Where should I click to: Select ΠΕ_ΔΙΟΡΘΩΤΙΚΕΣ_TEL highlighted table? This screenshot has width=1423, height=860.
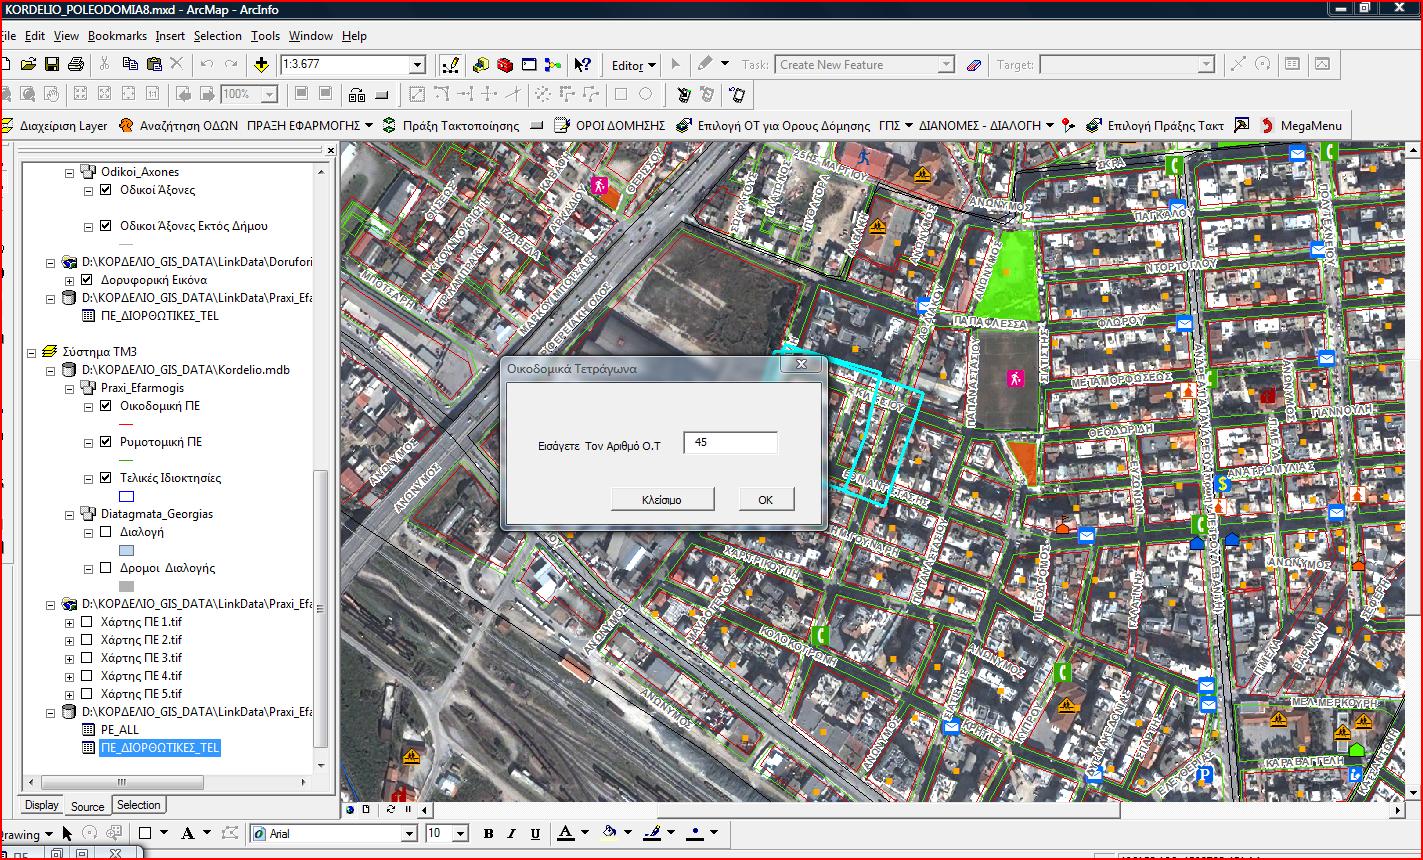pyautogui.click(x=160, y=748)
